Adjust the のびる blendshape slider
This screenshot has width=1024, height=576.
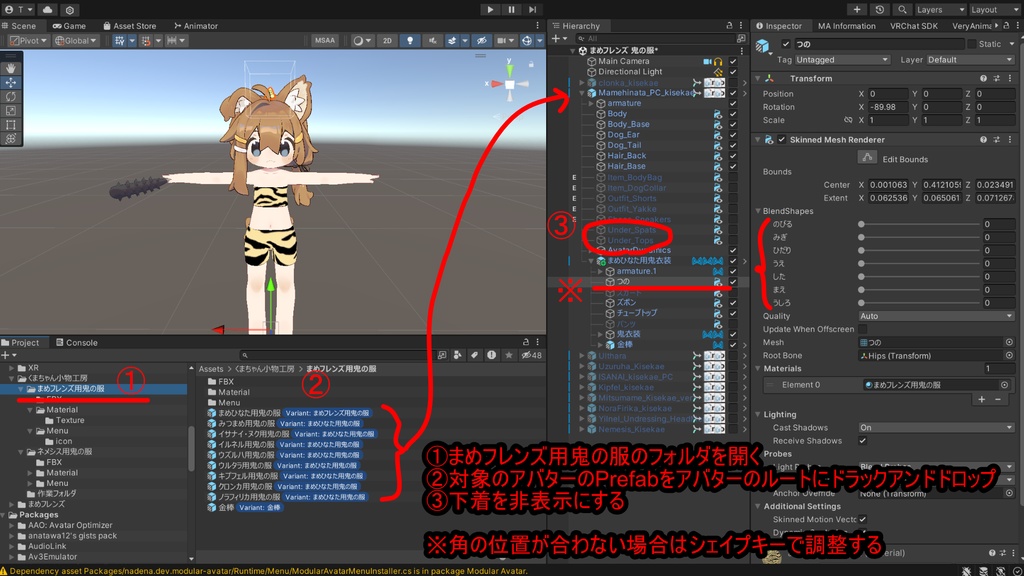[x=919, y=224]
